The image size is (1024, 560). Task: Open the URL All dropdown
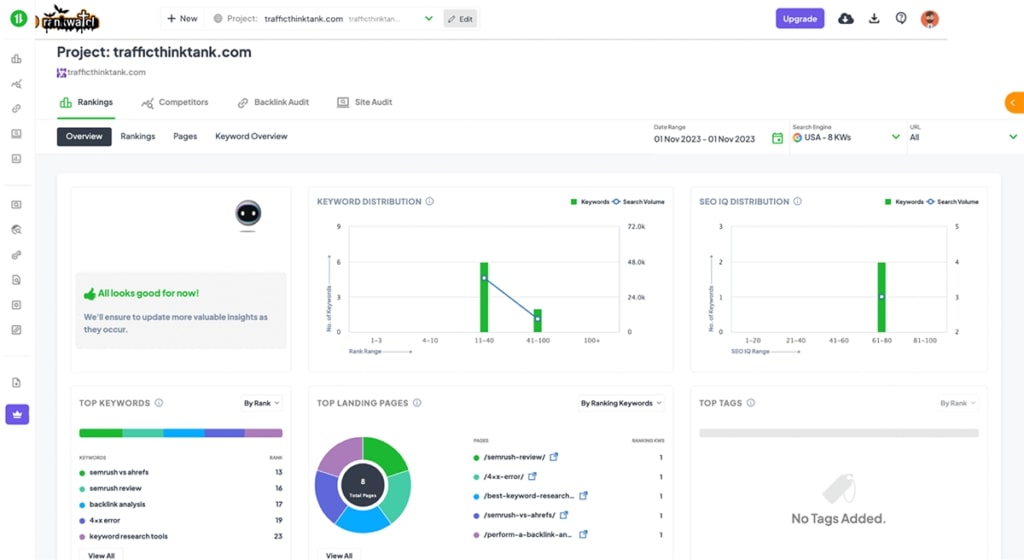pos(963,137)
